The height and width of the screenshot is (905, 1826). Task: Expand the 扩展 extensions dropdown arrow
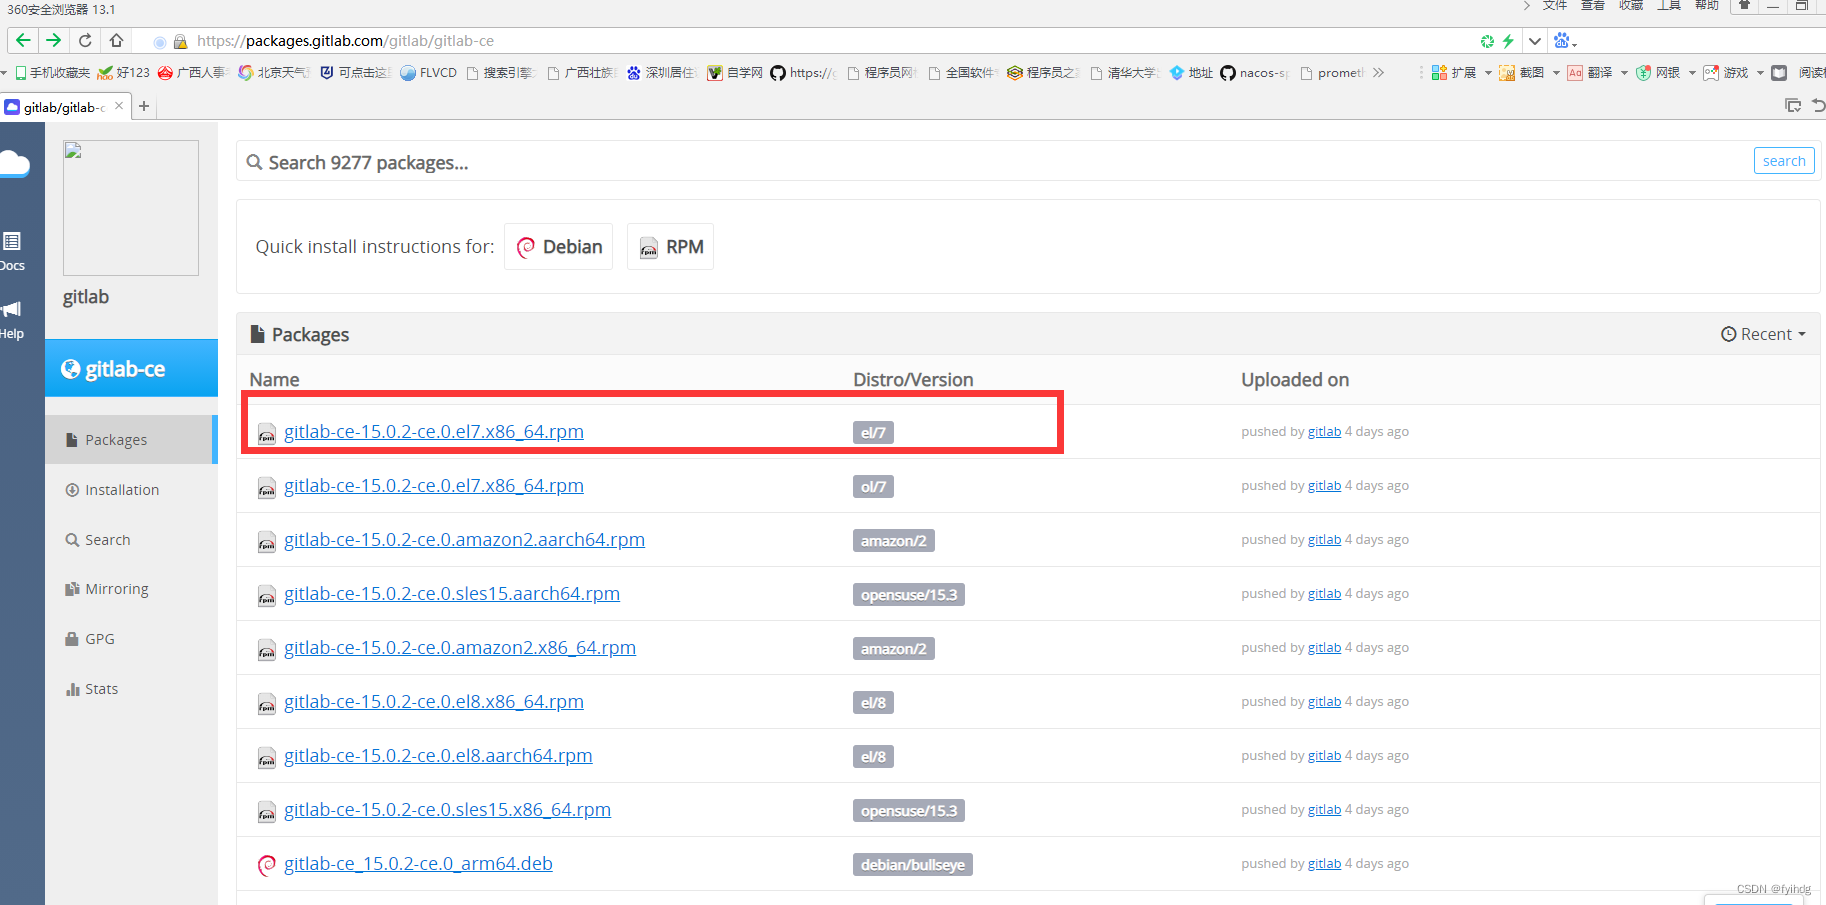tap(1489, 72)
